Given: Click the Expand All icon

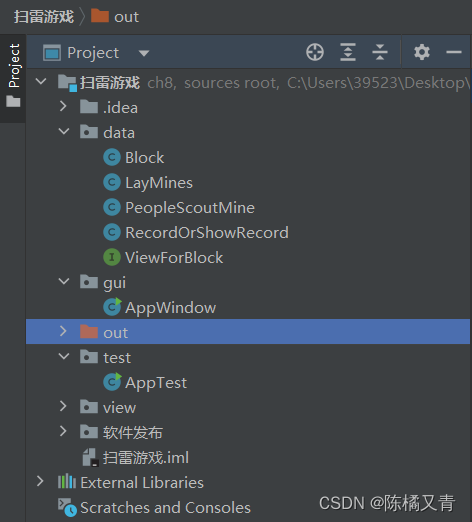Looking at the screenshot, I should tap(348, 52).
